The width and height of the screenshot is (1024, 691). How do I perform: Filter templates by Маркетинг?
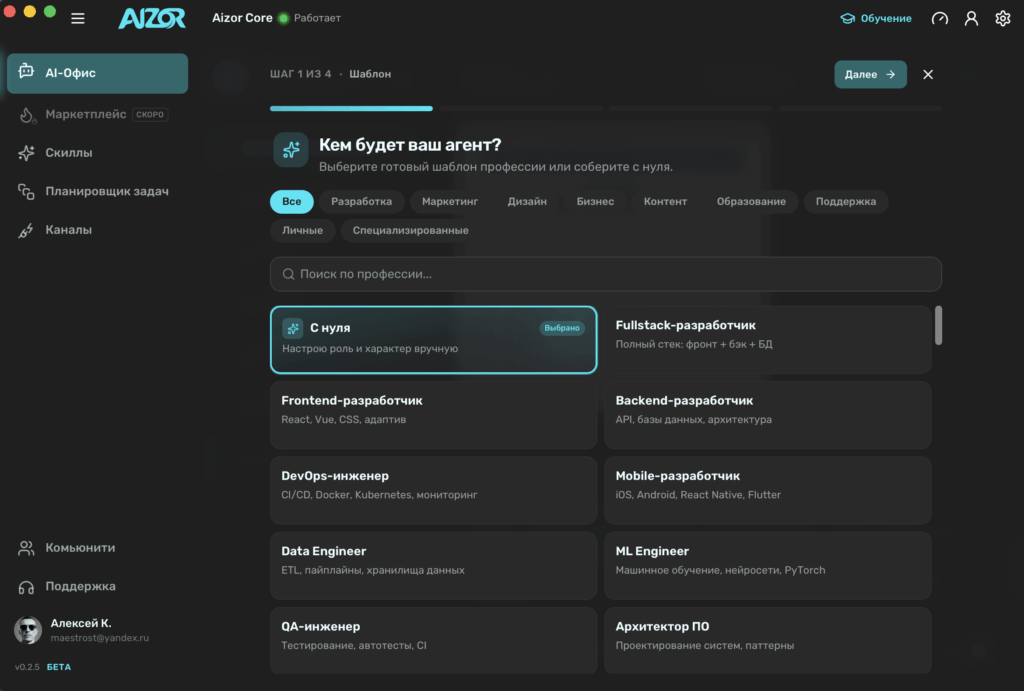pos(450,201)
